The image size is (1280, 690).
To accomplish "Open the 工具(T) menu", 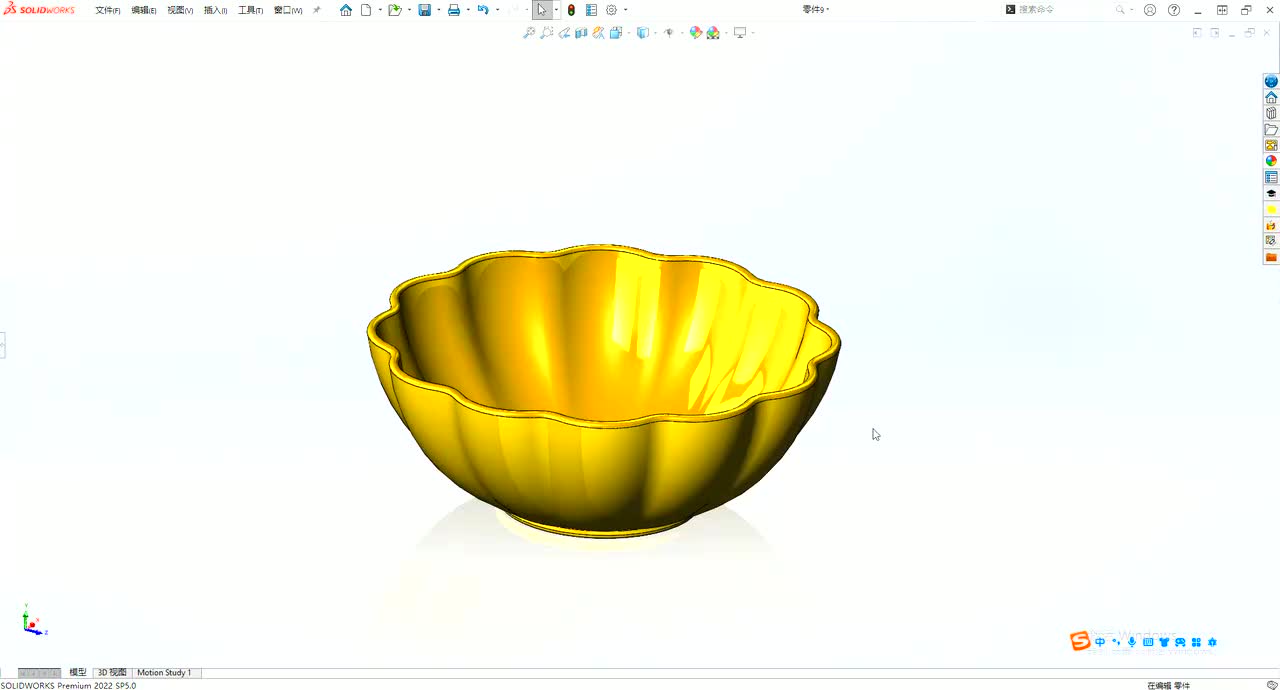I will [251, 10].
